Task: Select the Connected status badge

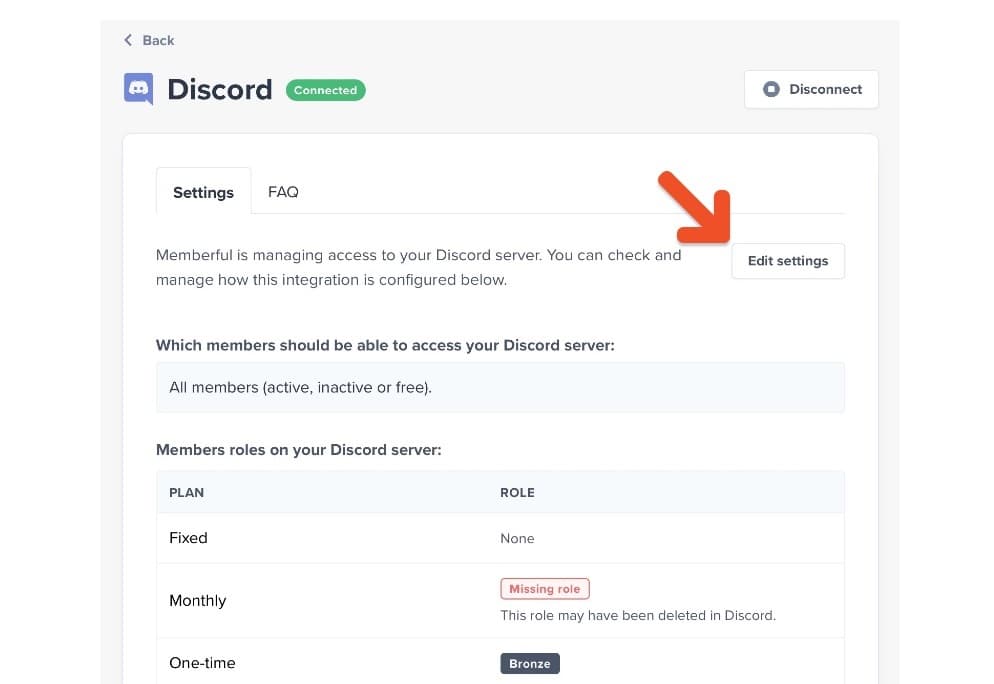Action: tap(325, 89)
